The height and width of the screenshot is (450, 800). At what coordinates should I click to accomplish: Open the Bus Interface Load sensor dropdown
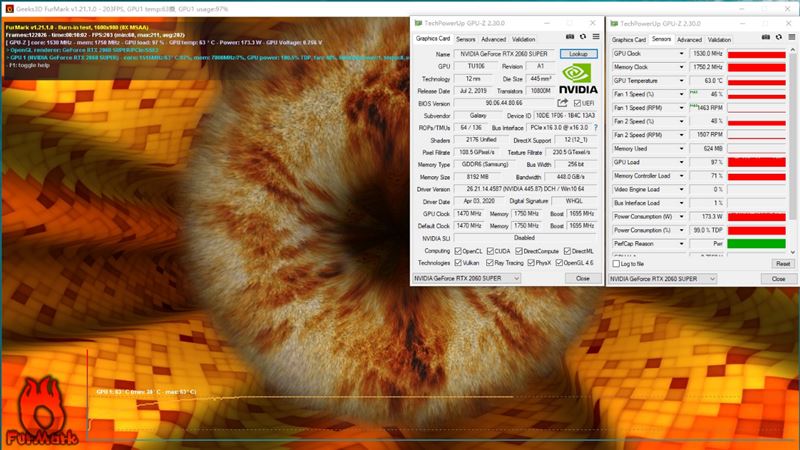point(681,203)
